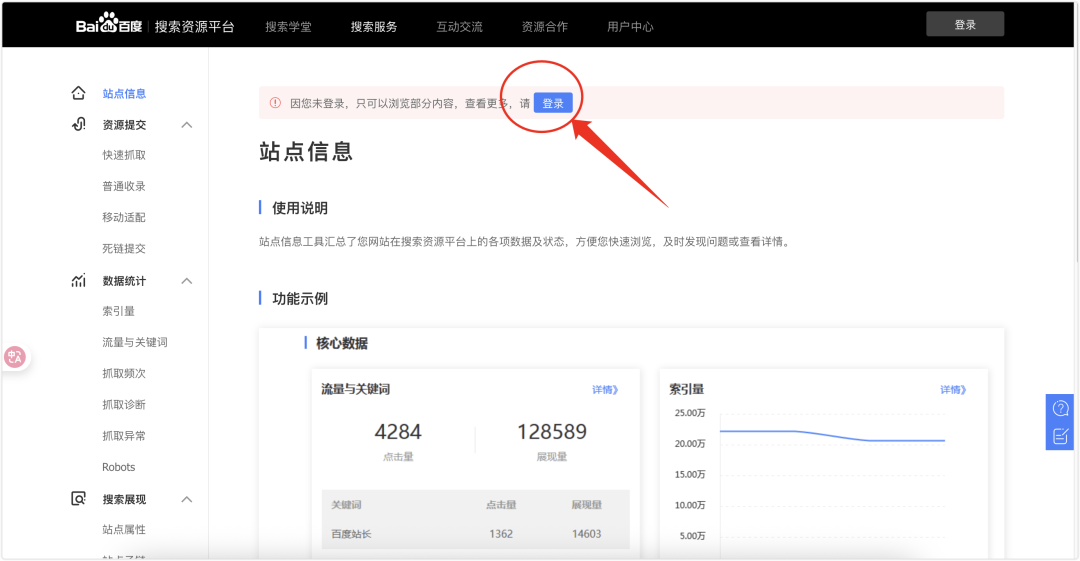Screen dimensions: 1080x561
Task: Open 详情 link for 流量与关键词 card
Action: tap(605, 389)
